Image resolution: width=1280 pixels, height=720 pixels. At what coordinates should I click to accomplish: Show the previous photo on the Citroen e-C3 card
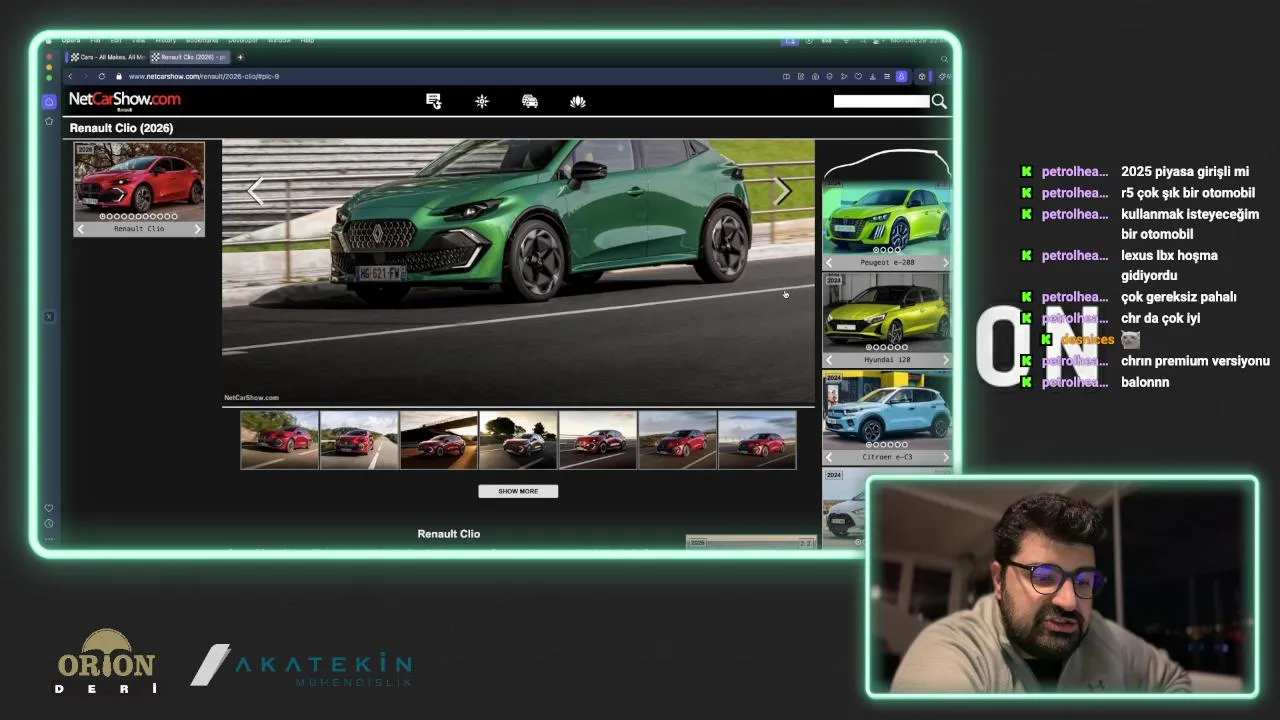tap(828, 457)
